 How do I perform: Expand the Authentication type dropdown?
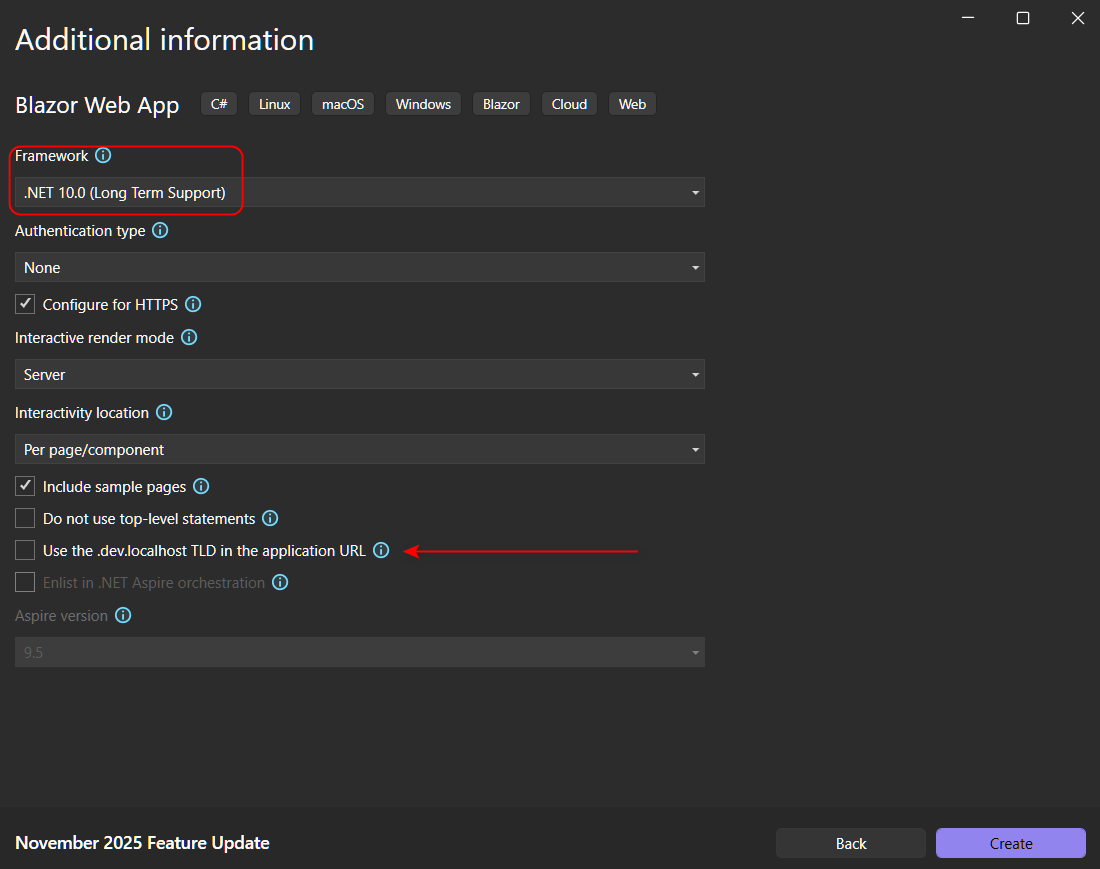(x=360, y=268)
